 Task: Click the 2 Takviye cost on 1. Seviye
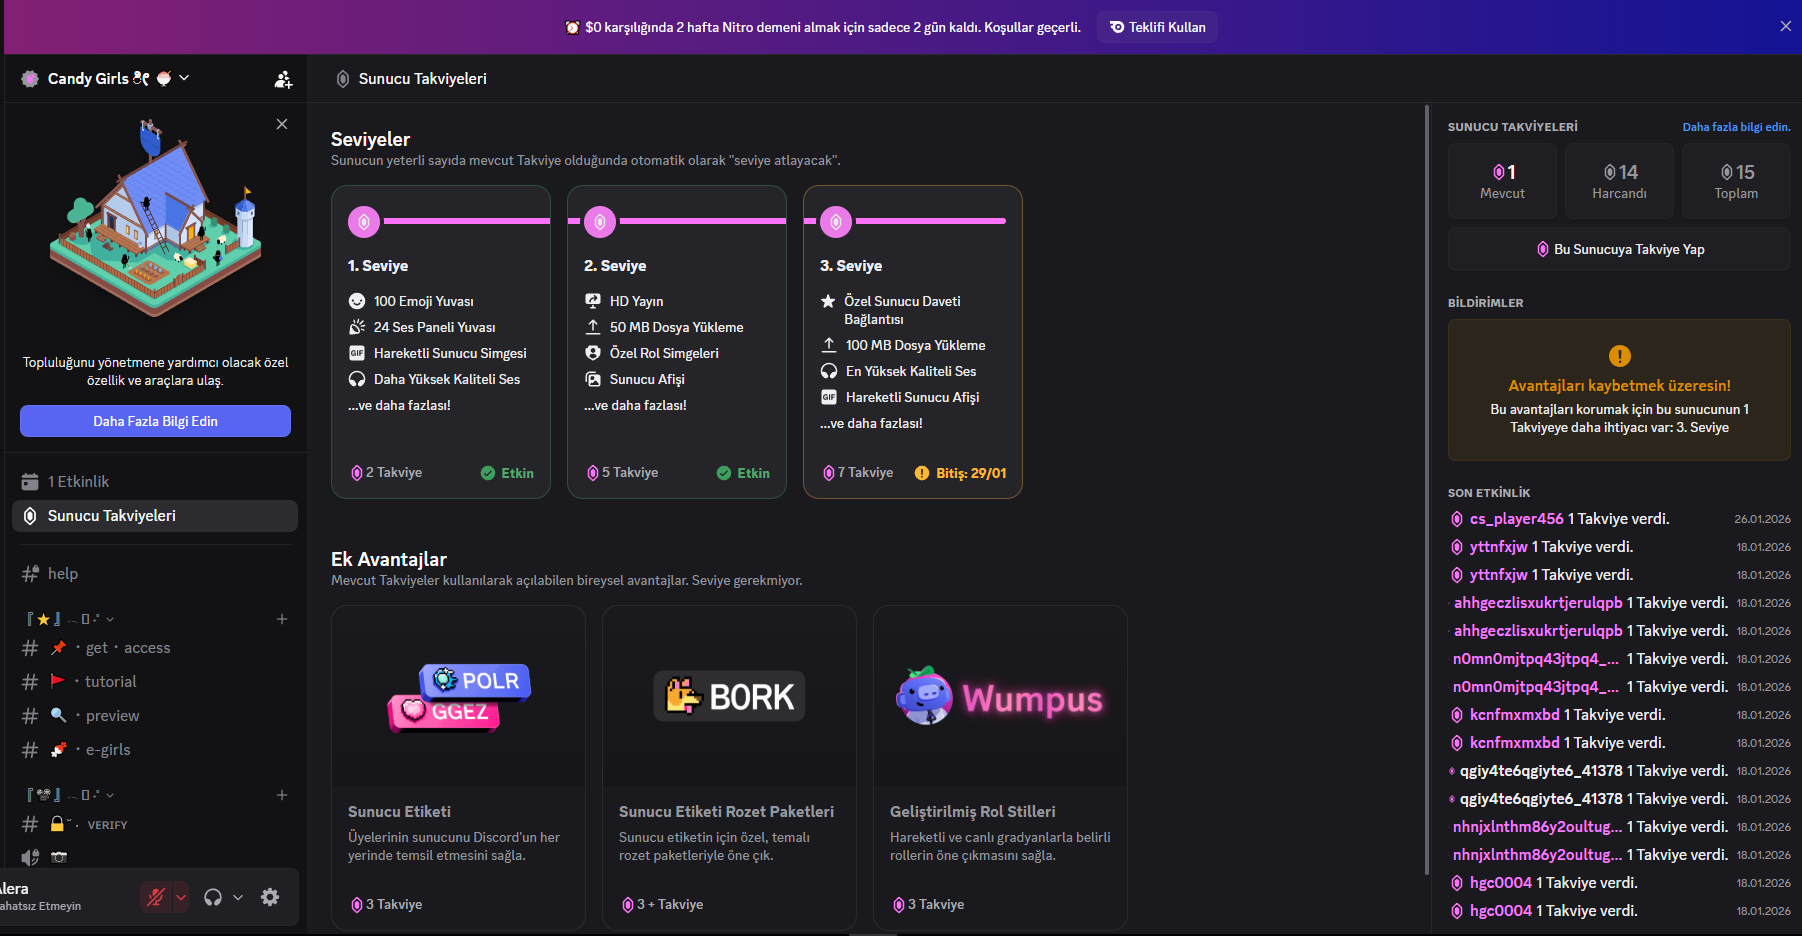[386, 473]
